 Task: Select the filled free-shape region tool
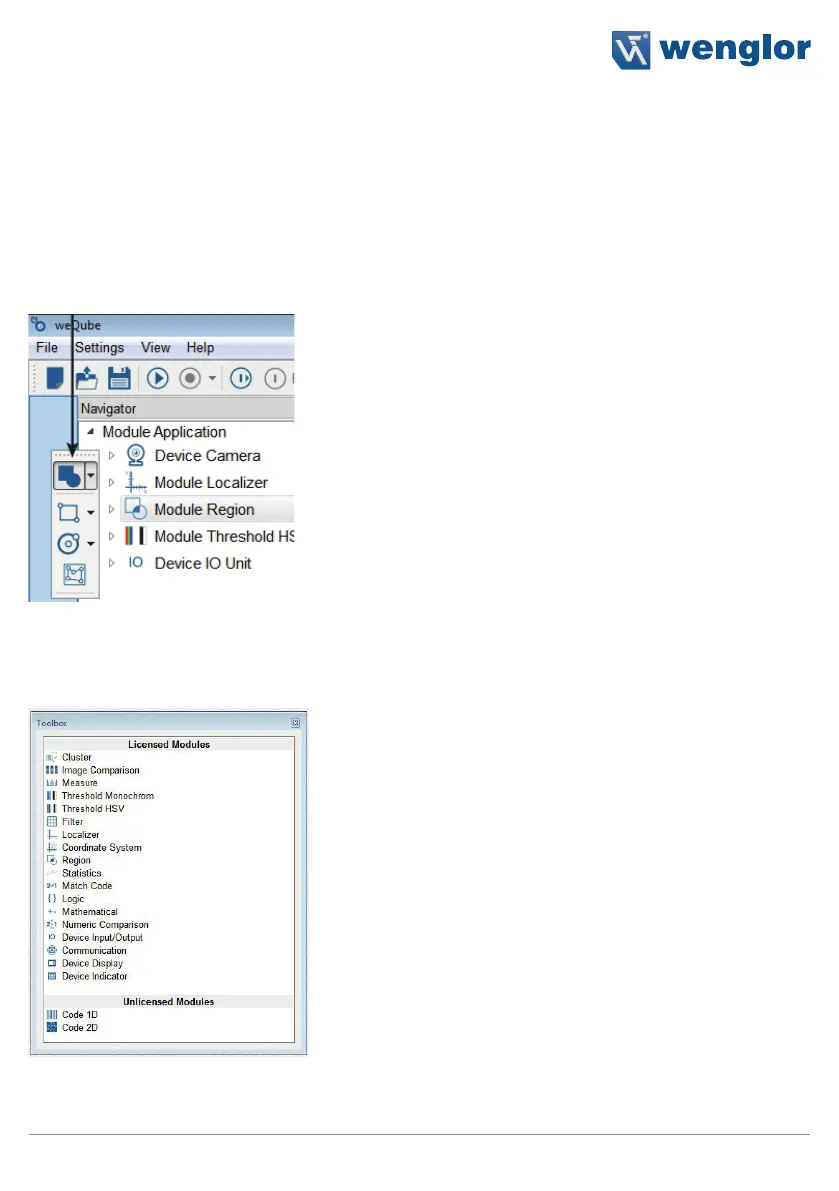(x=69, y=476)
